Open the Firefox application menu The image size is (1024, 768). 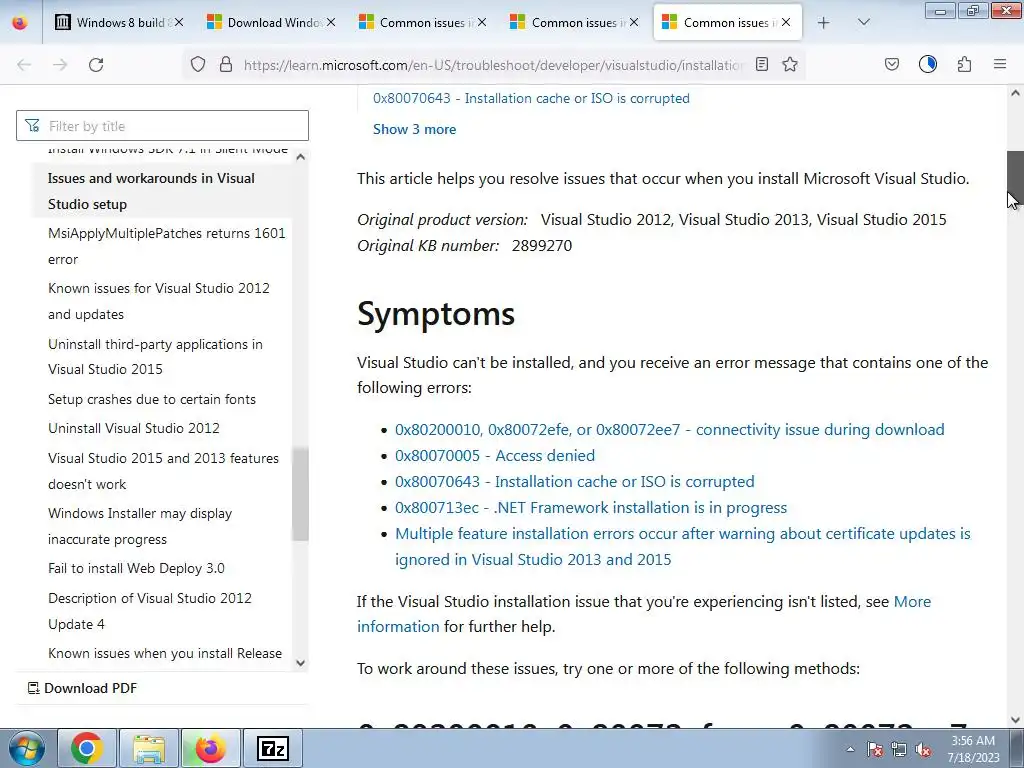(x=1000, y=65)
